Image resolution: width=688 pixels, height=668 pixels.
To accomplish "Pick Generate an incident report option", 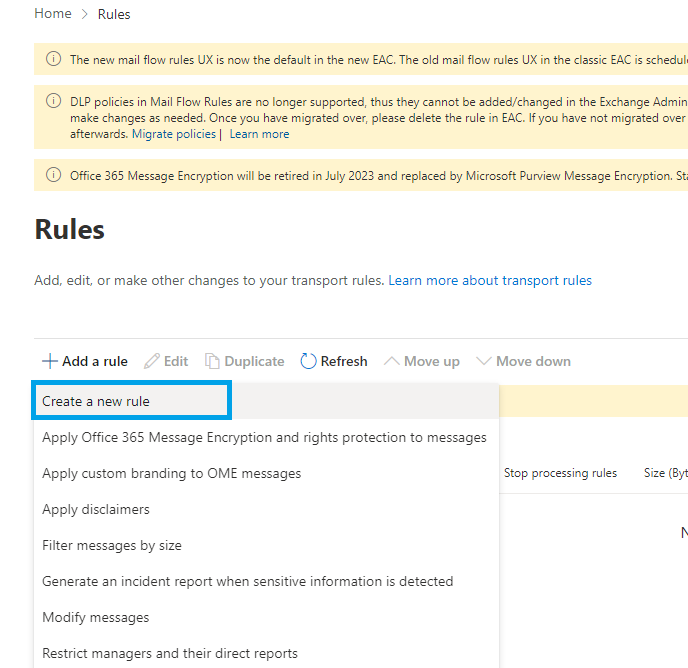I will coord(247,581).
